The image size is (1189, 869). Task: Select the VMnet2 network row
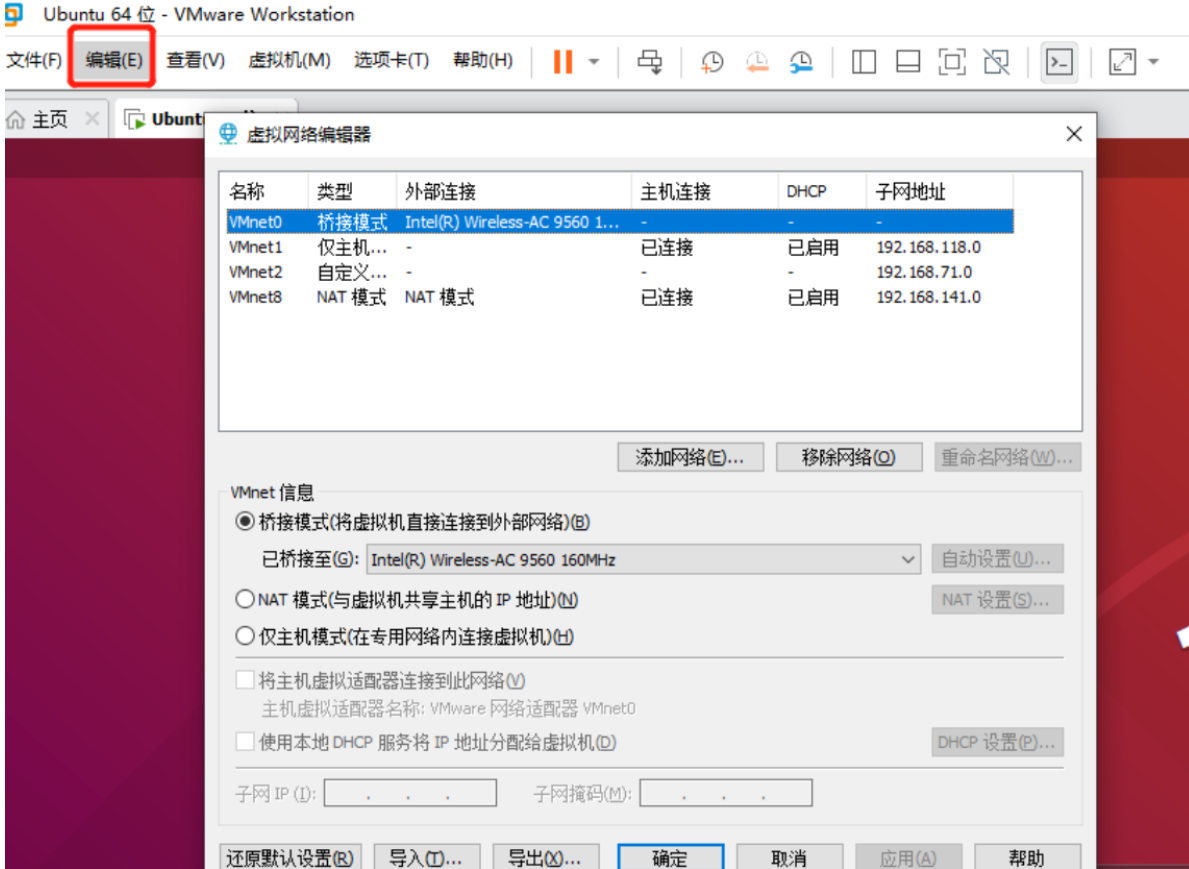point(620,272)
